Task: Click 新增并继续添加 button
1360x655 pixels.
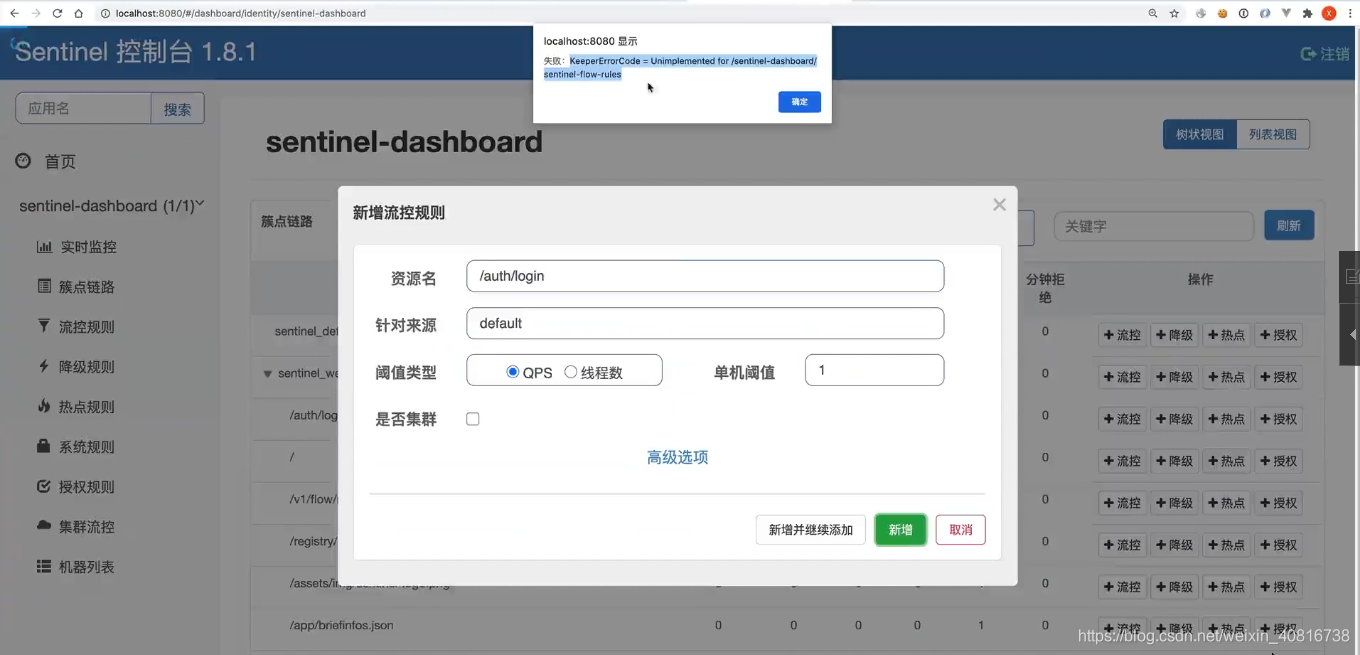Action: (x=811, y=530)
